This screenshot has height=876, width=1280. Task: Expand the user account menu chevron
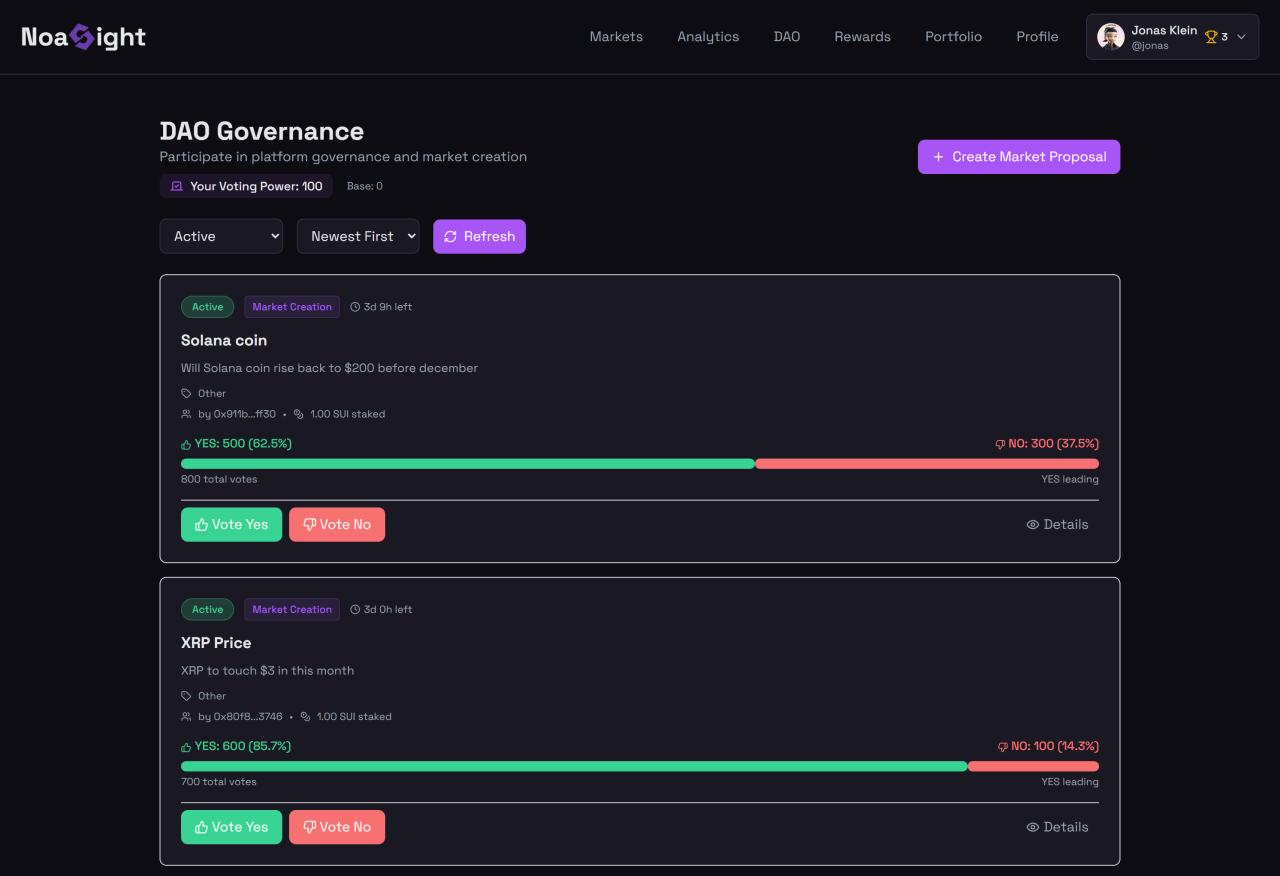1241,37
